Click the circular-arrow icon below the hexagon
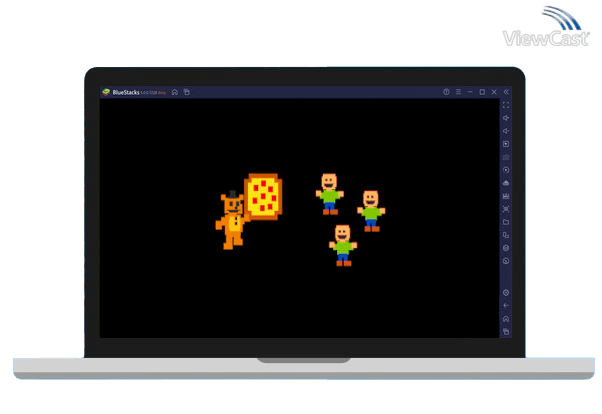Viewport: 602px width, 414px height. click(x=506, y=261)
